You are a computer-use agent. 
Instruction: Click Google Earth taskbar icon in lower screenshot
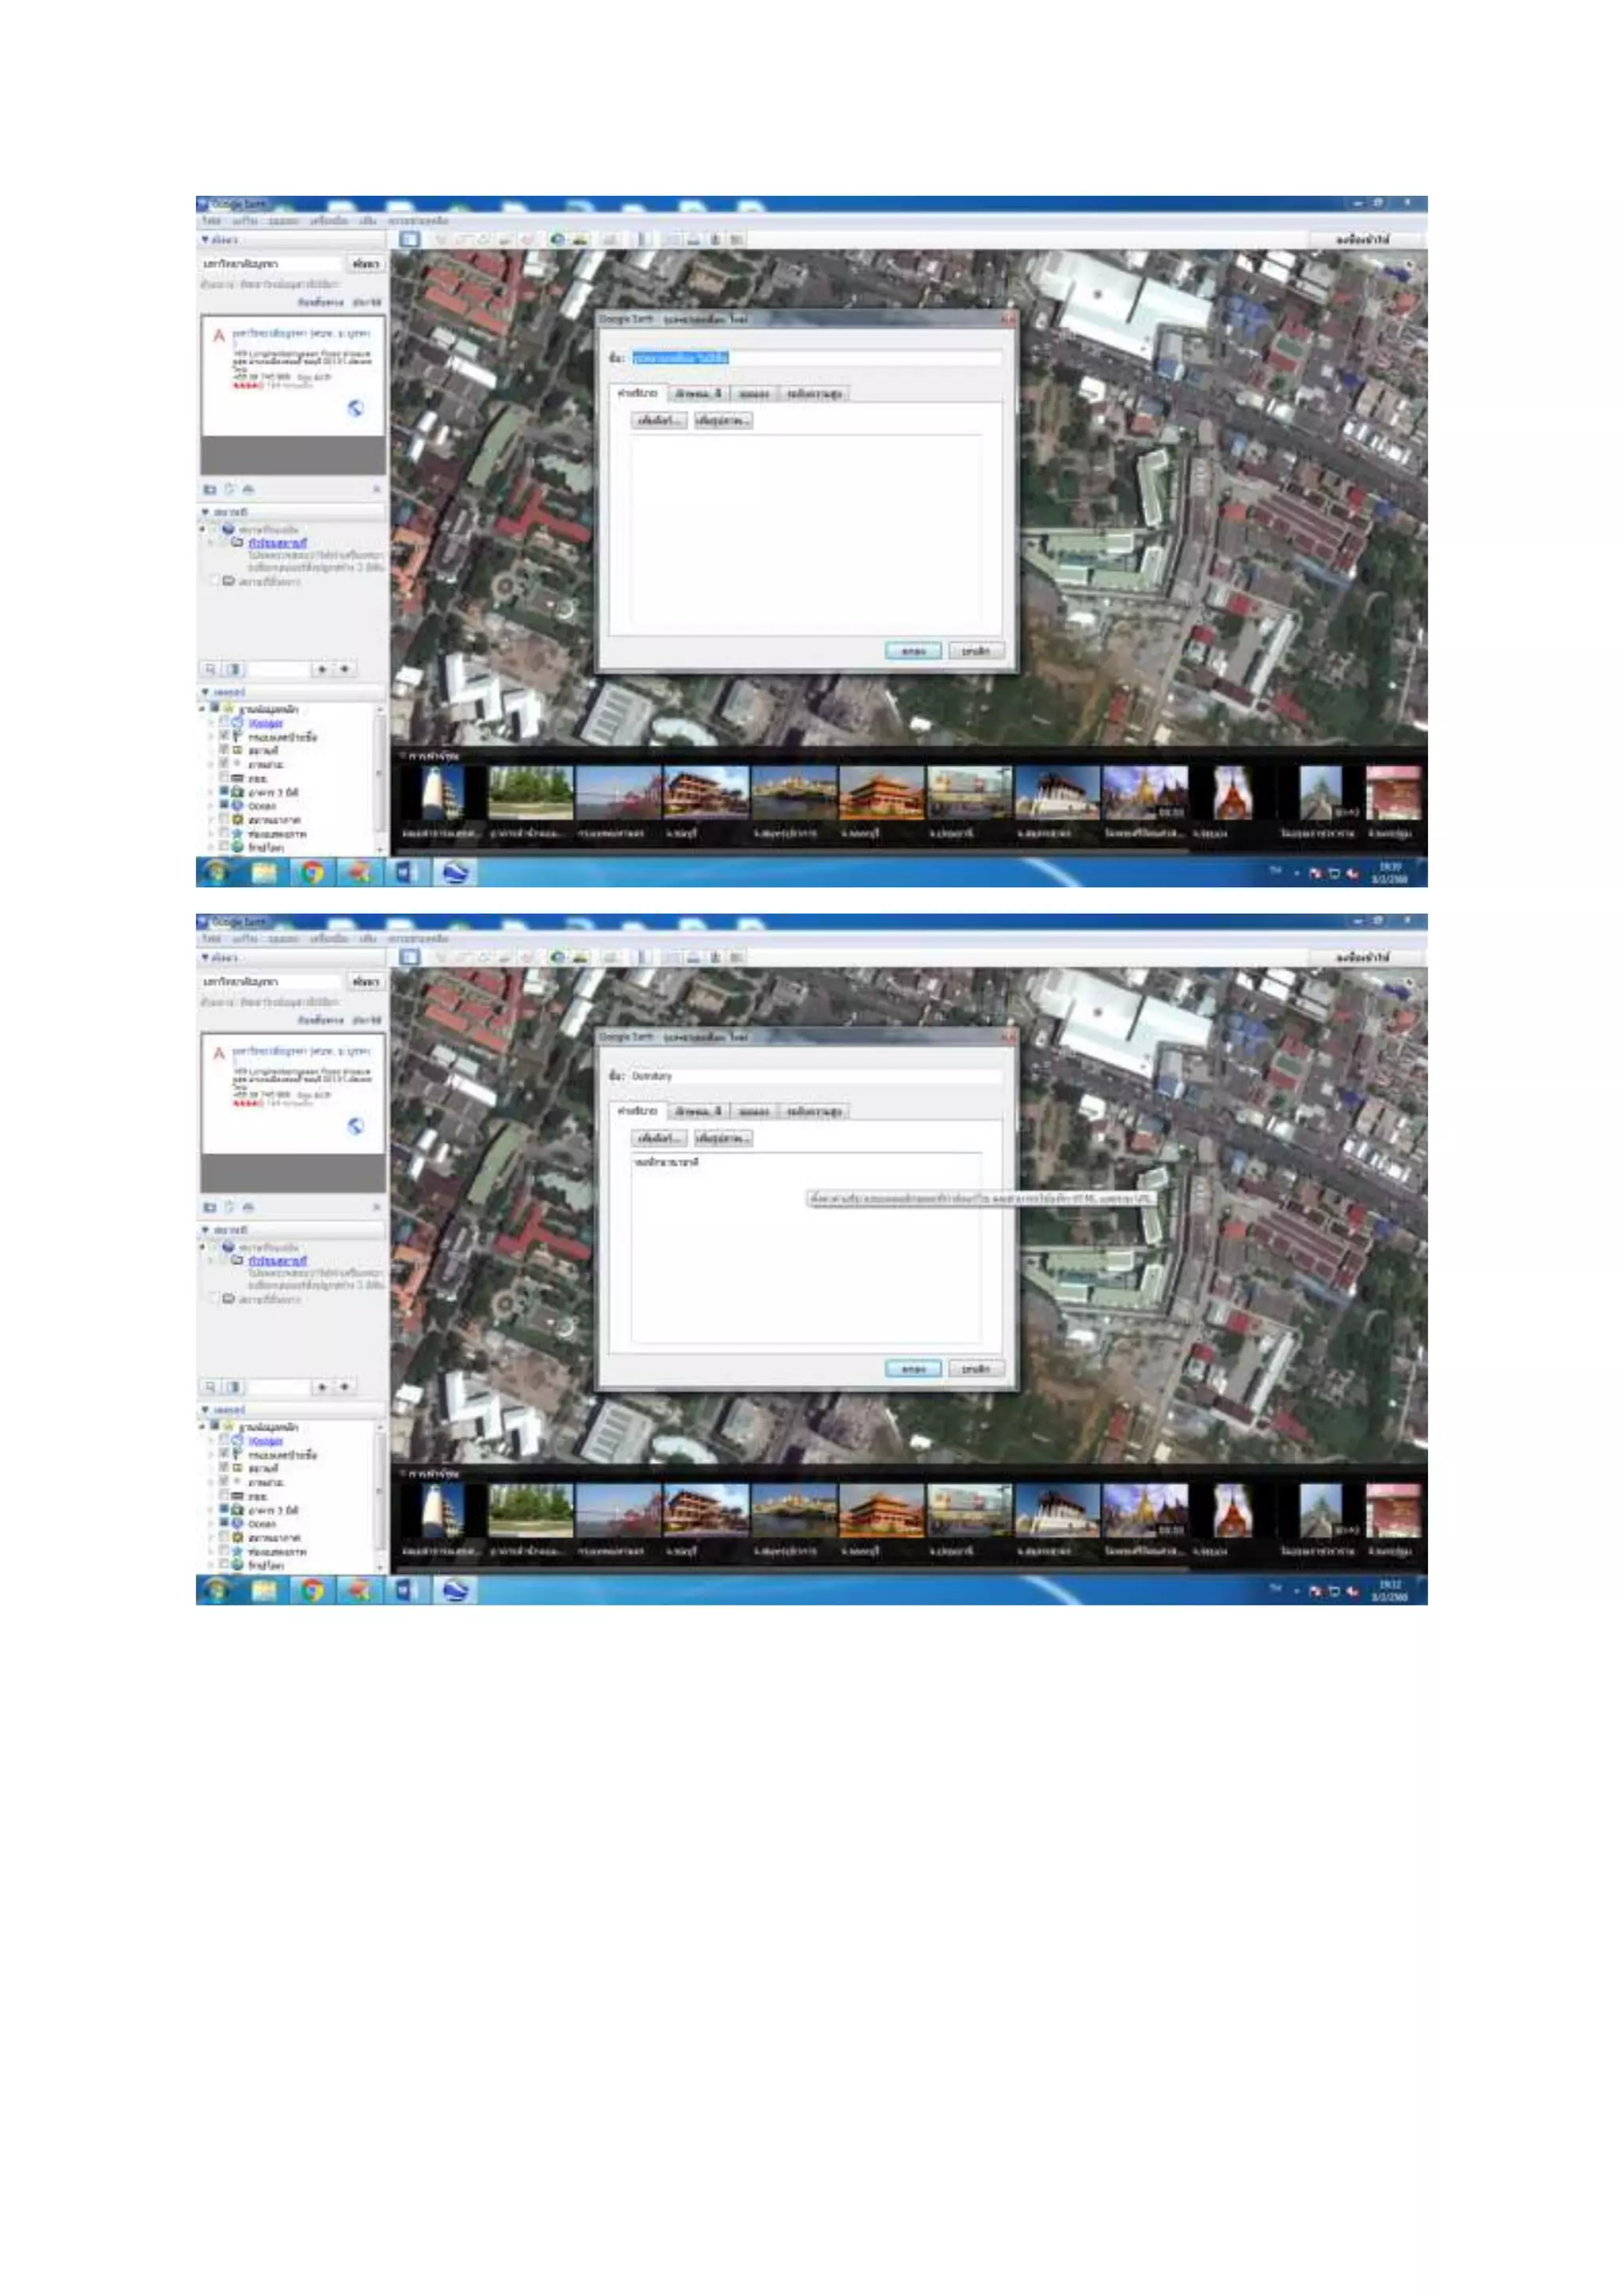(x=455, y=1590)
